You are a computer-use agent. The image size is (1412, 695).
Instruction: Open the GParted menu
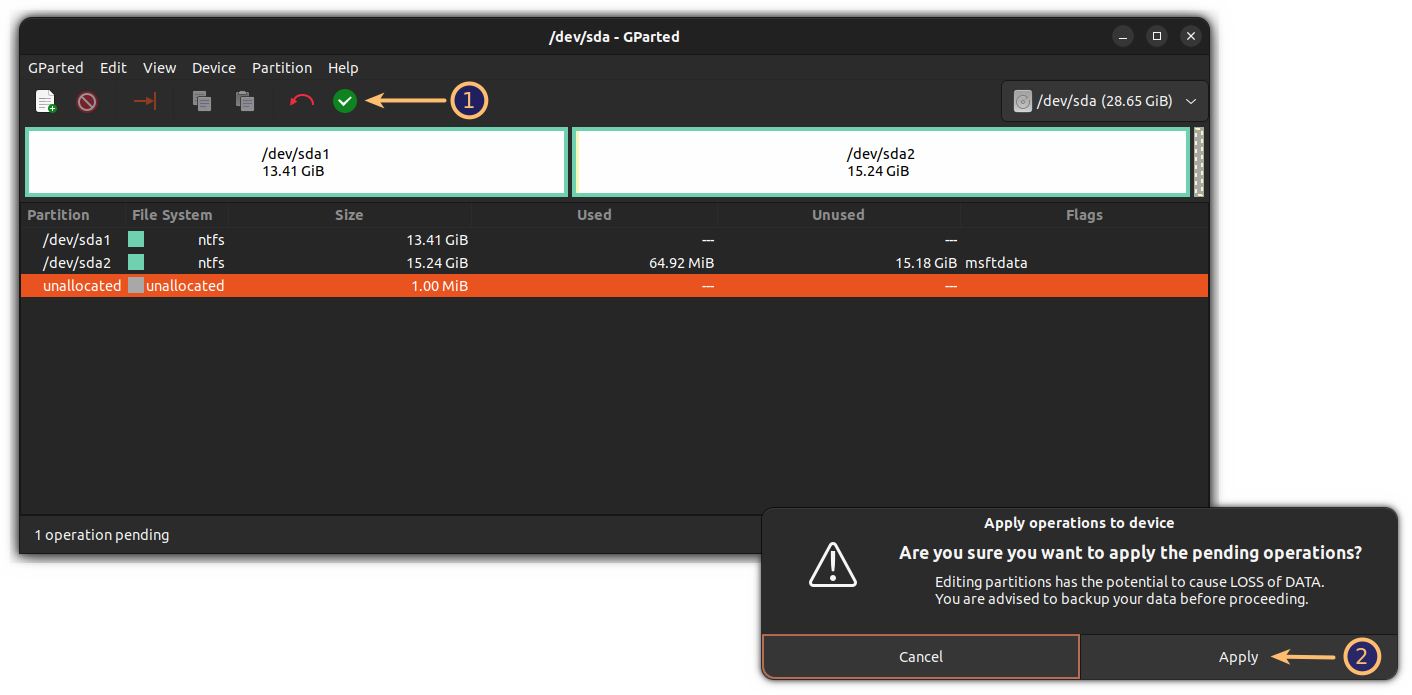55,67
